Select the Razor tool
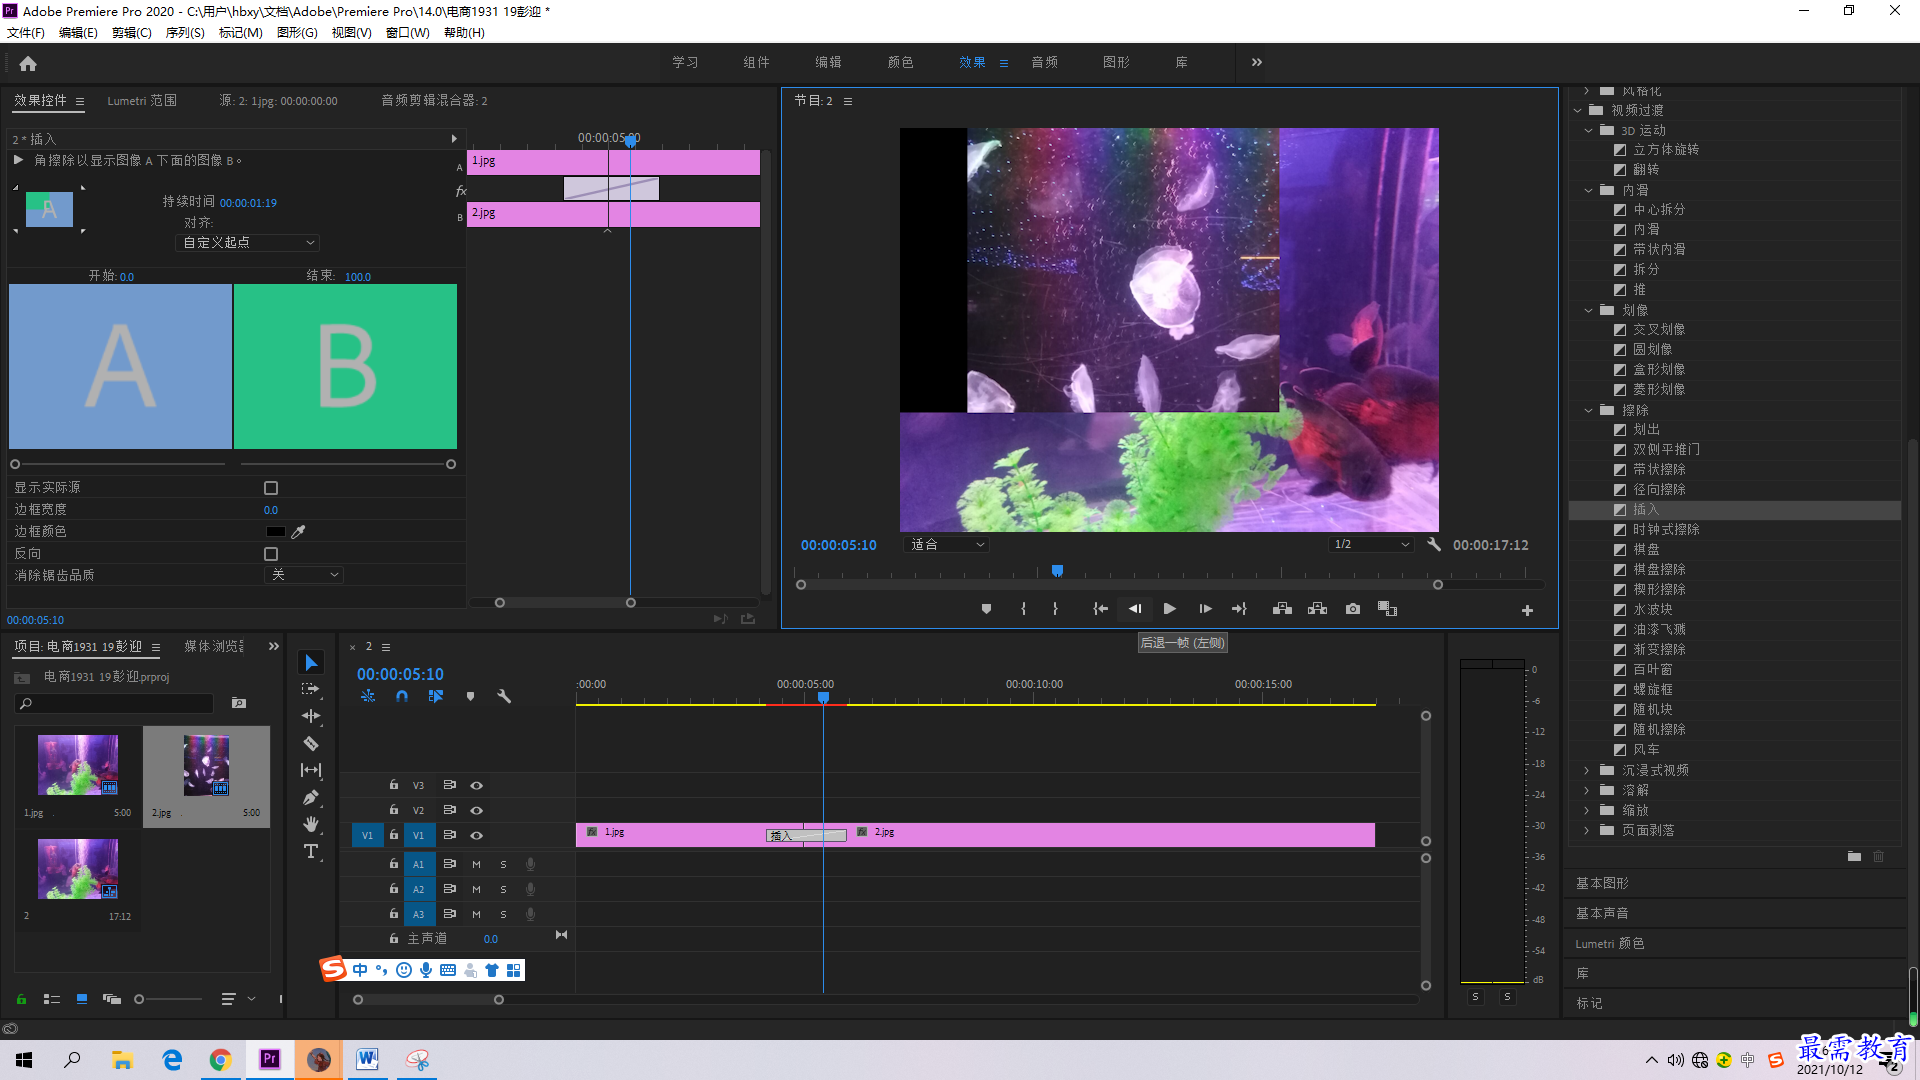Image resolution: width=1920 pixels, height=1080 pixels. click(311, 743)
